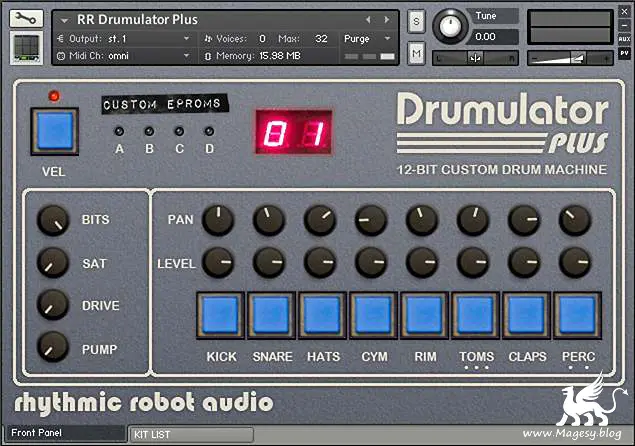Toggle the AUX button
This screenshot has height=446, width=635.
coord(624,39)
